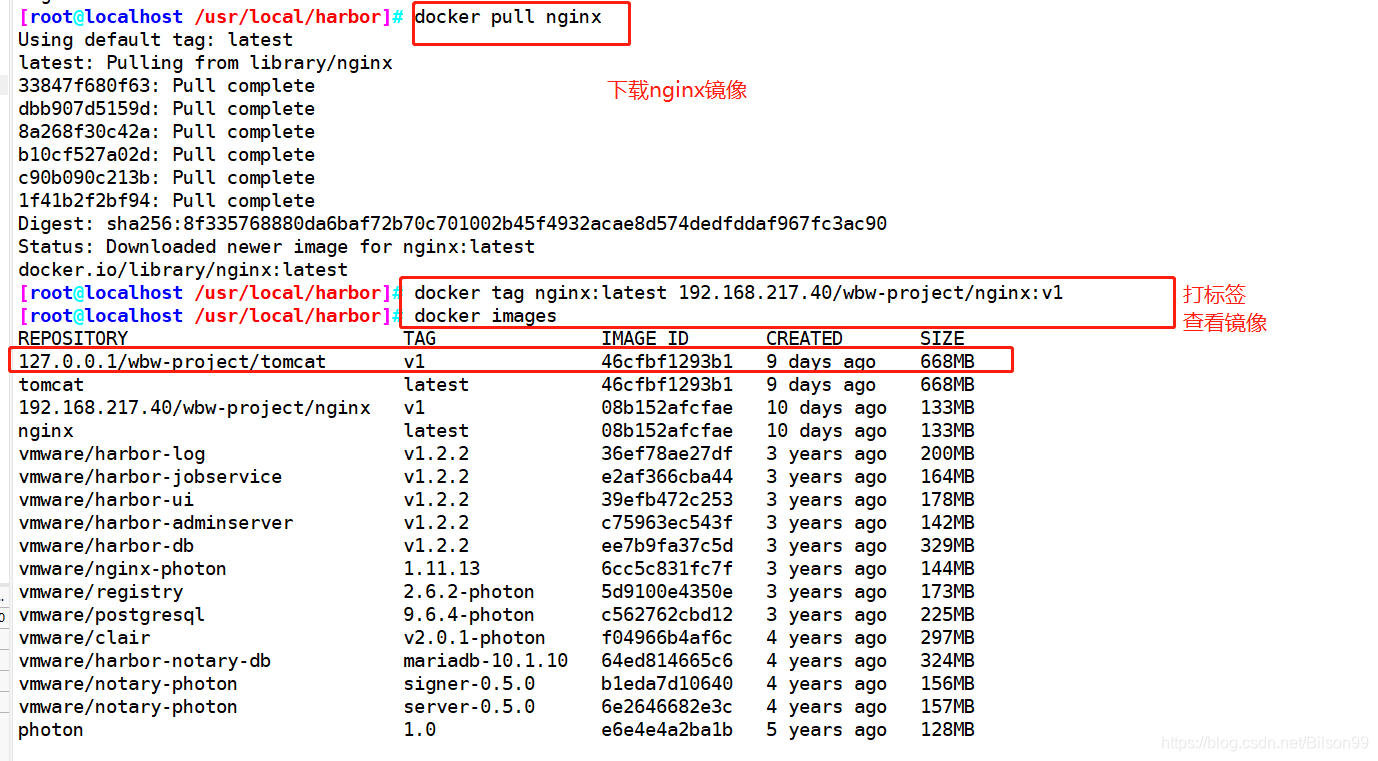Select image ID '36ef78ae27df'
This screenshot has width=1378, height=761.
[667, 454]
